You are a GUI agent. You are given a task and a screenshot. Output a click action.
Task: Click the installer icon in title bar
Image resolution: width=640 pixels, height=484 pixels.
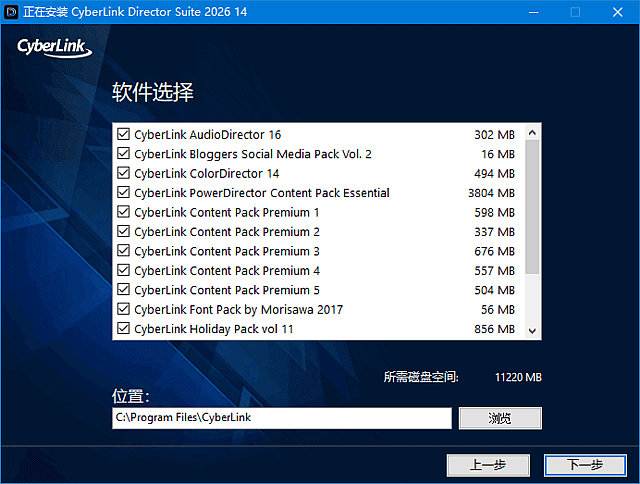tap(12, 12)
